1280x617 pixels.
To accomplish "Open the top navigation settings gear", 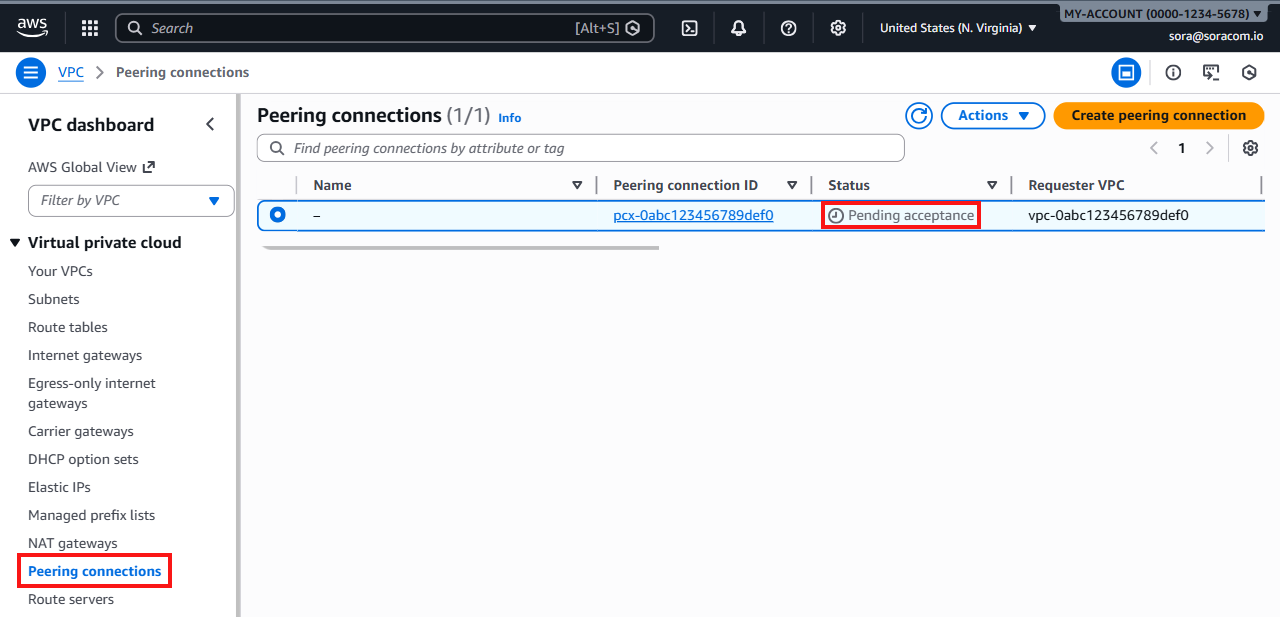I will point(838,28).
